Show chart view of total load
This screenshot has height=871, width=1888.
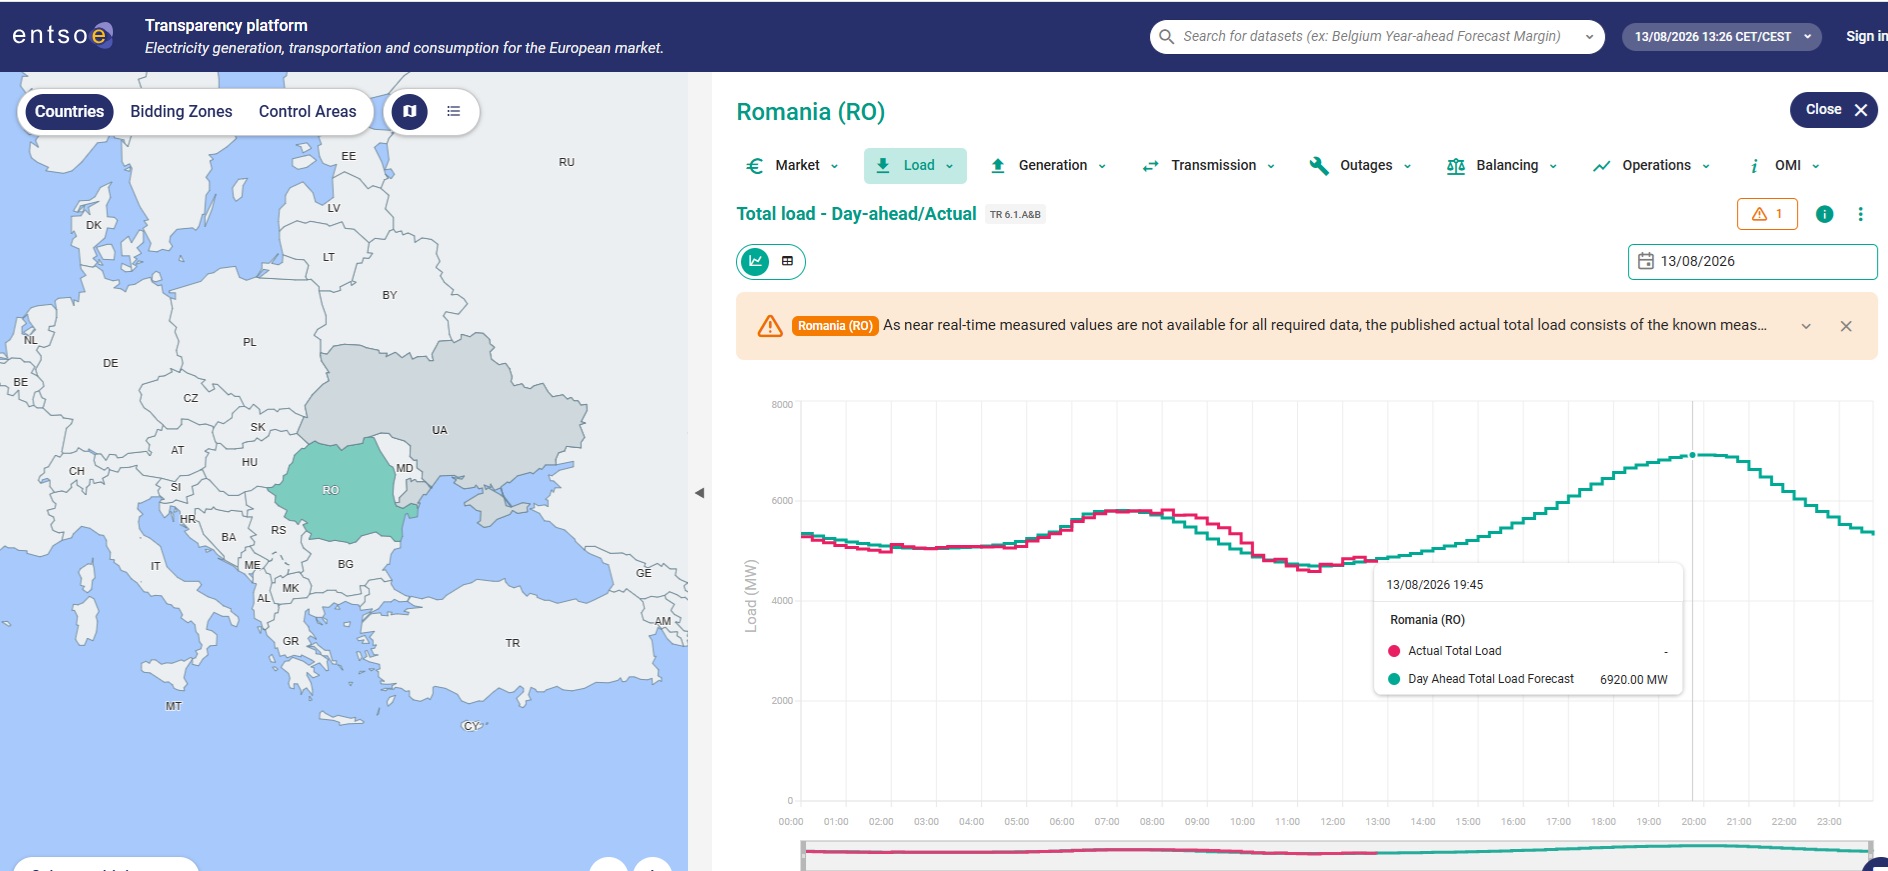755,261
